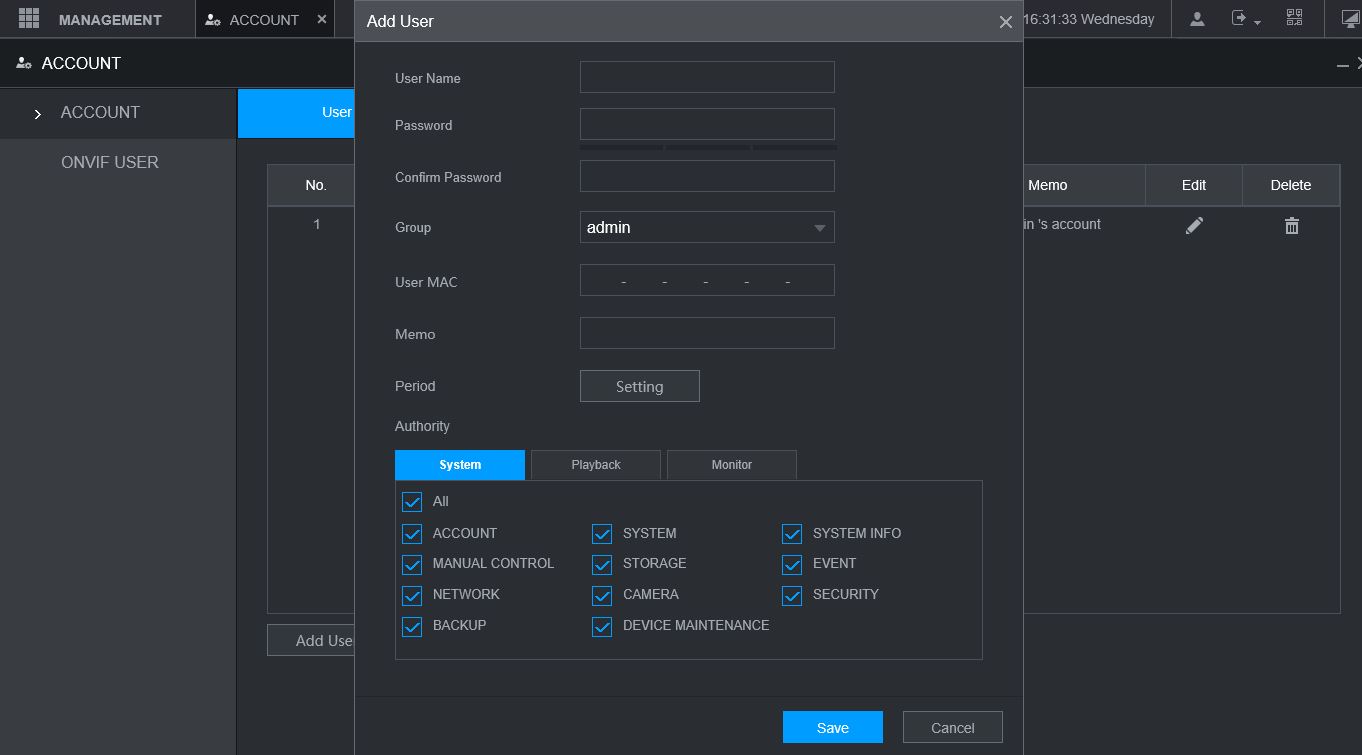Viewport: 1362px width, 755px height.
Task: Click the monitor display icon at top right
Action: (x=1350, y=19)
